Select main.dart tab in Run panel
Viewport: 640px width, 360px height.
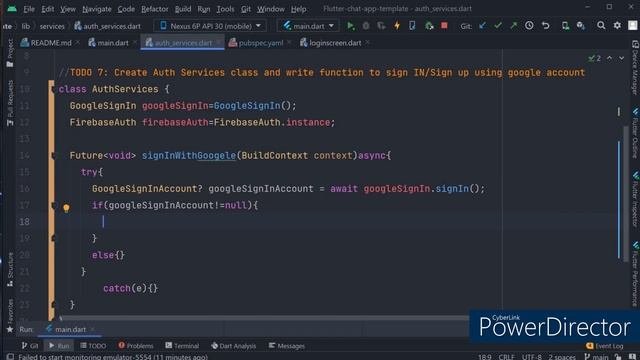pyautogui.click(x=70, y=329)
